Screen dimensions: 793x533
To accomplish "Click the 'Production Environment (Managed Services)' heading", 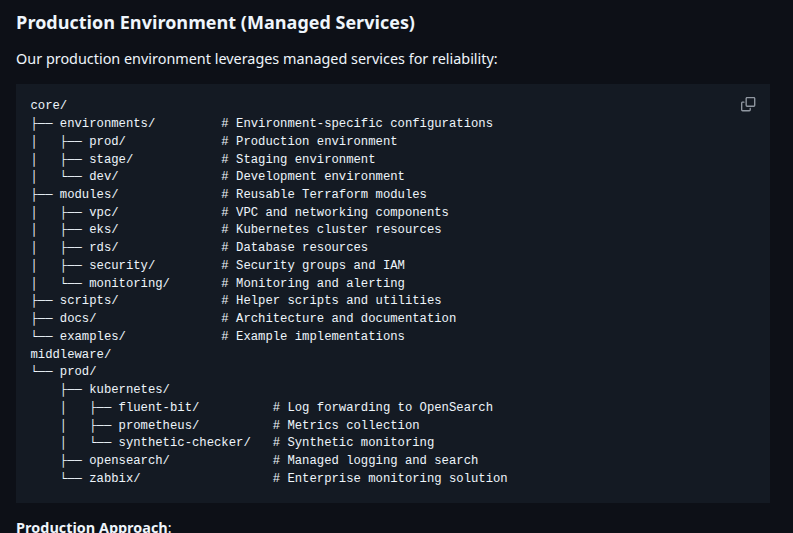I will coord(215,23).
